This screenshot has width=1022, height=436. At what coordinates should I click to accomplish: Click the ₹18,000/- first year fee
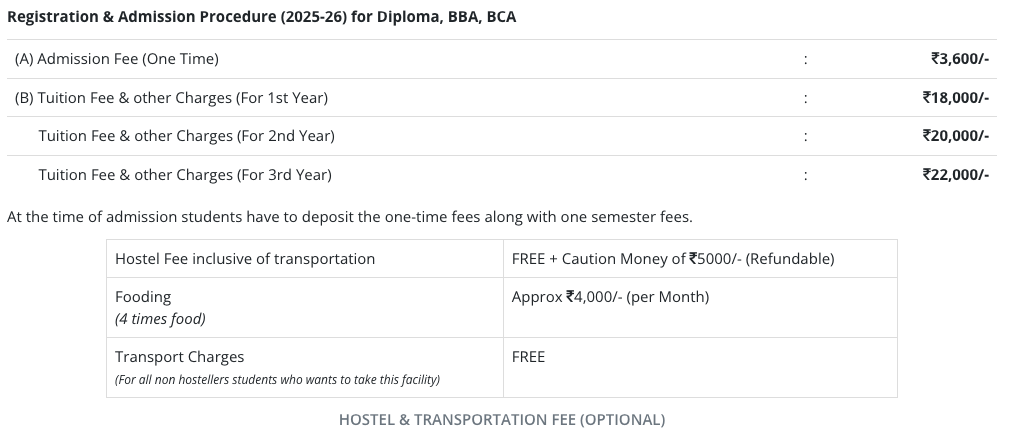[955, 98]
